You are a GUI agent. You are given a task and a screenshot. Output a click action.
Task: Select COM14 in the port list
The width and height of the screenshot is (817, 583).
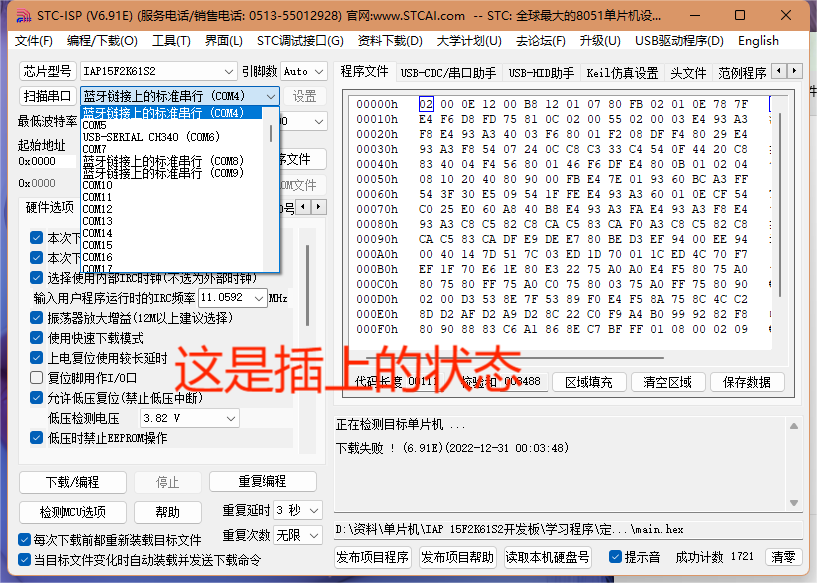pos(172,233)
